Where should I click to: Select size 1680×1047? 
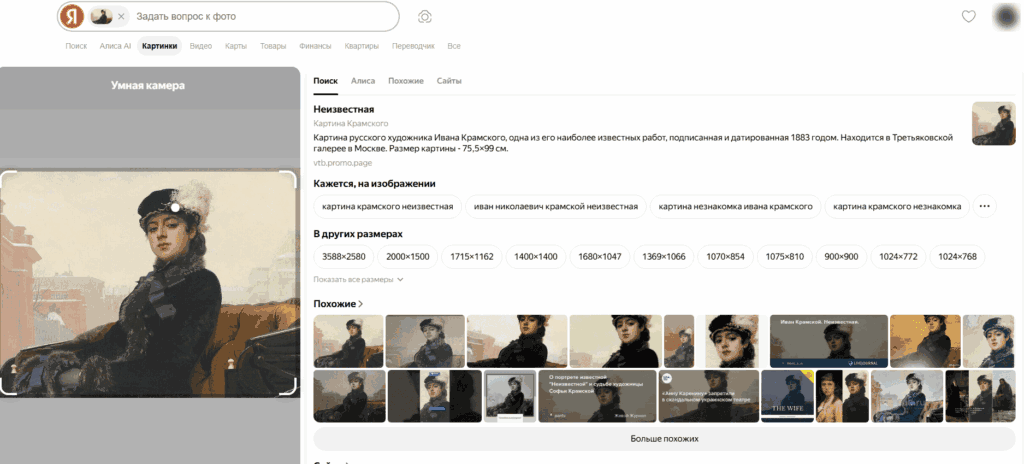click(600, 257)
